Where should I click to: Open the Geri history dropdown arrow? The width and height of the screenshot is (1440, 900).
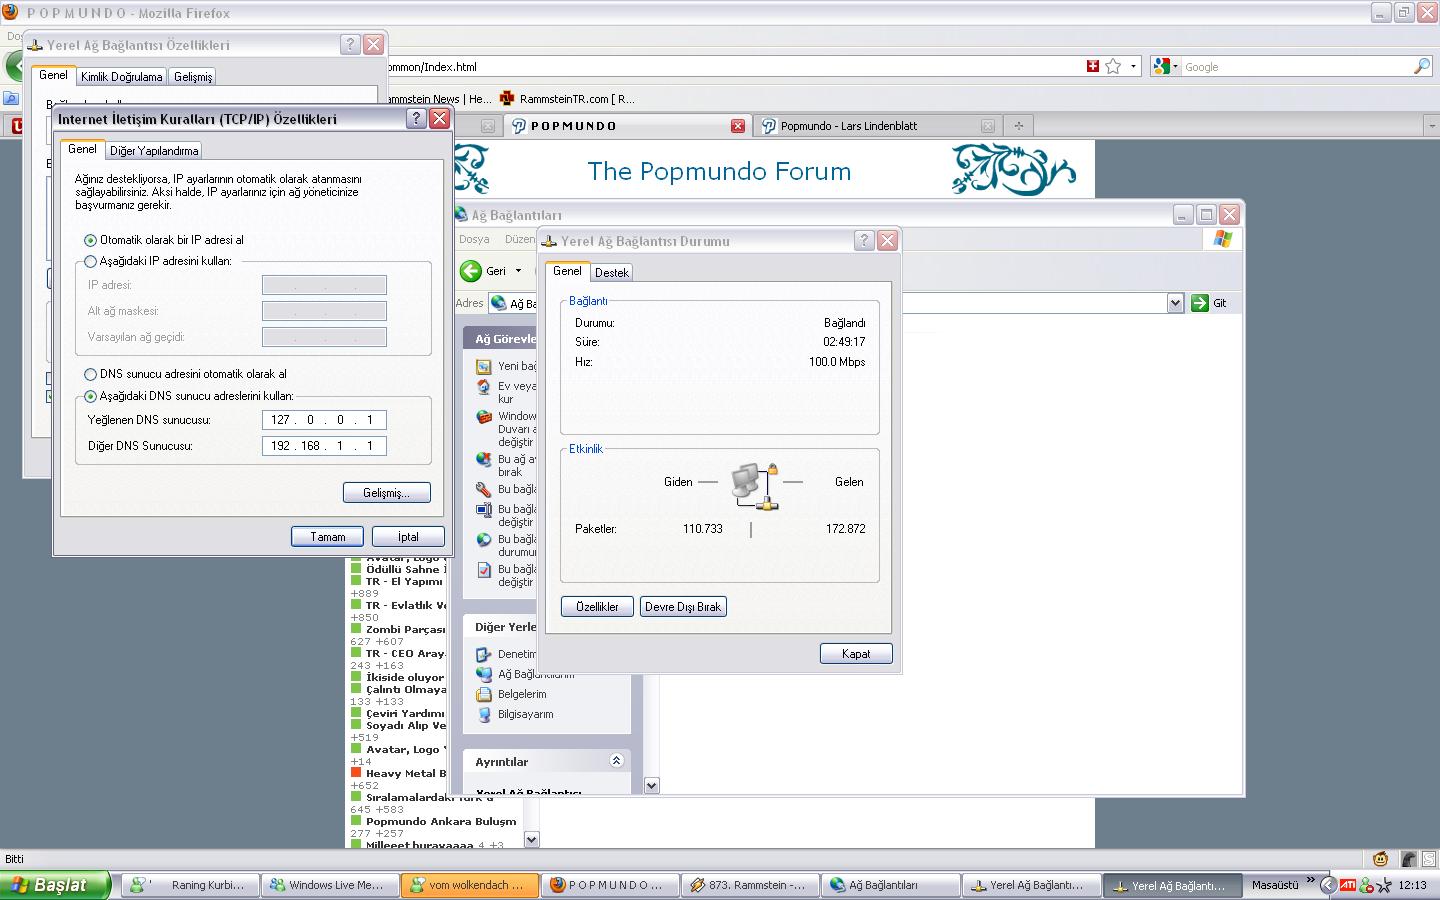click(x=518, y=271)
